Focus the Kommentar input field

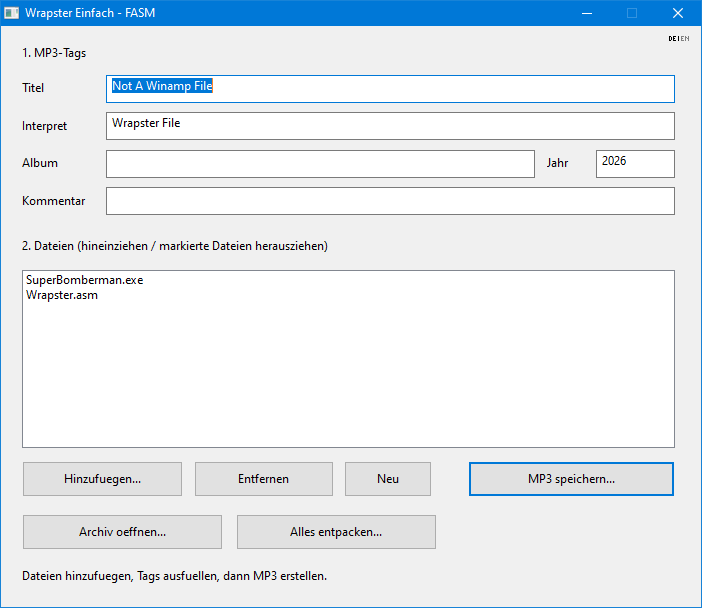(390, 201)
